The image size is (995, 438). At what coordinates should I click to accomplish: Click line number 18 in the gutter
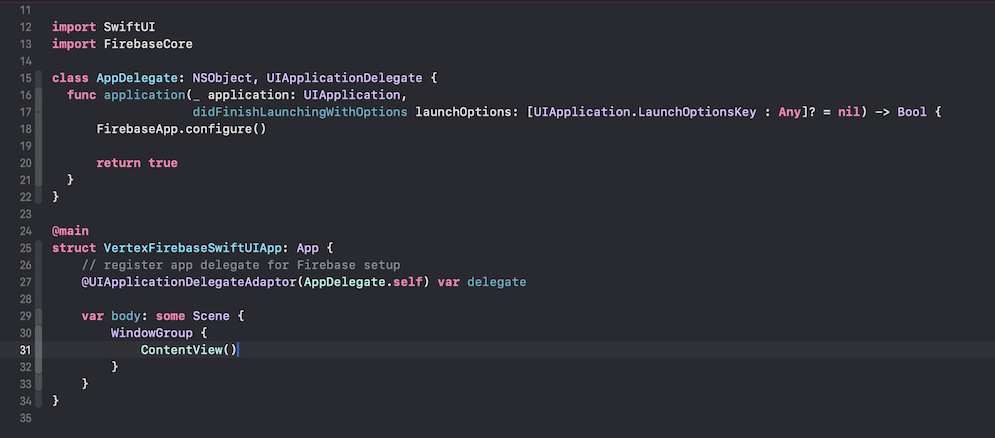click(26, 129)
